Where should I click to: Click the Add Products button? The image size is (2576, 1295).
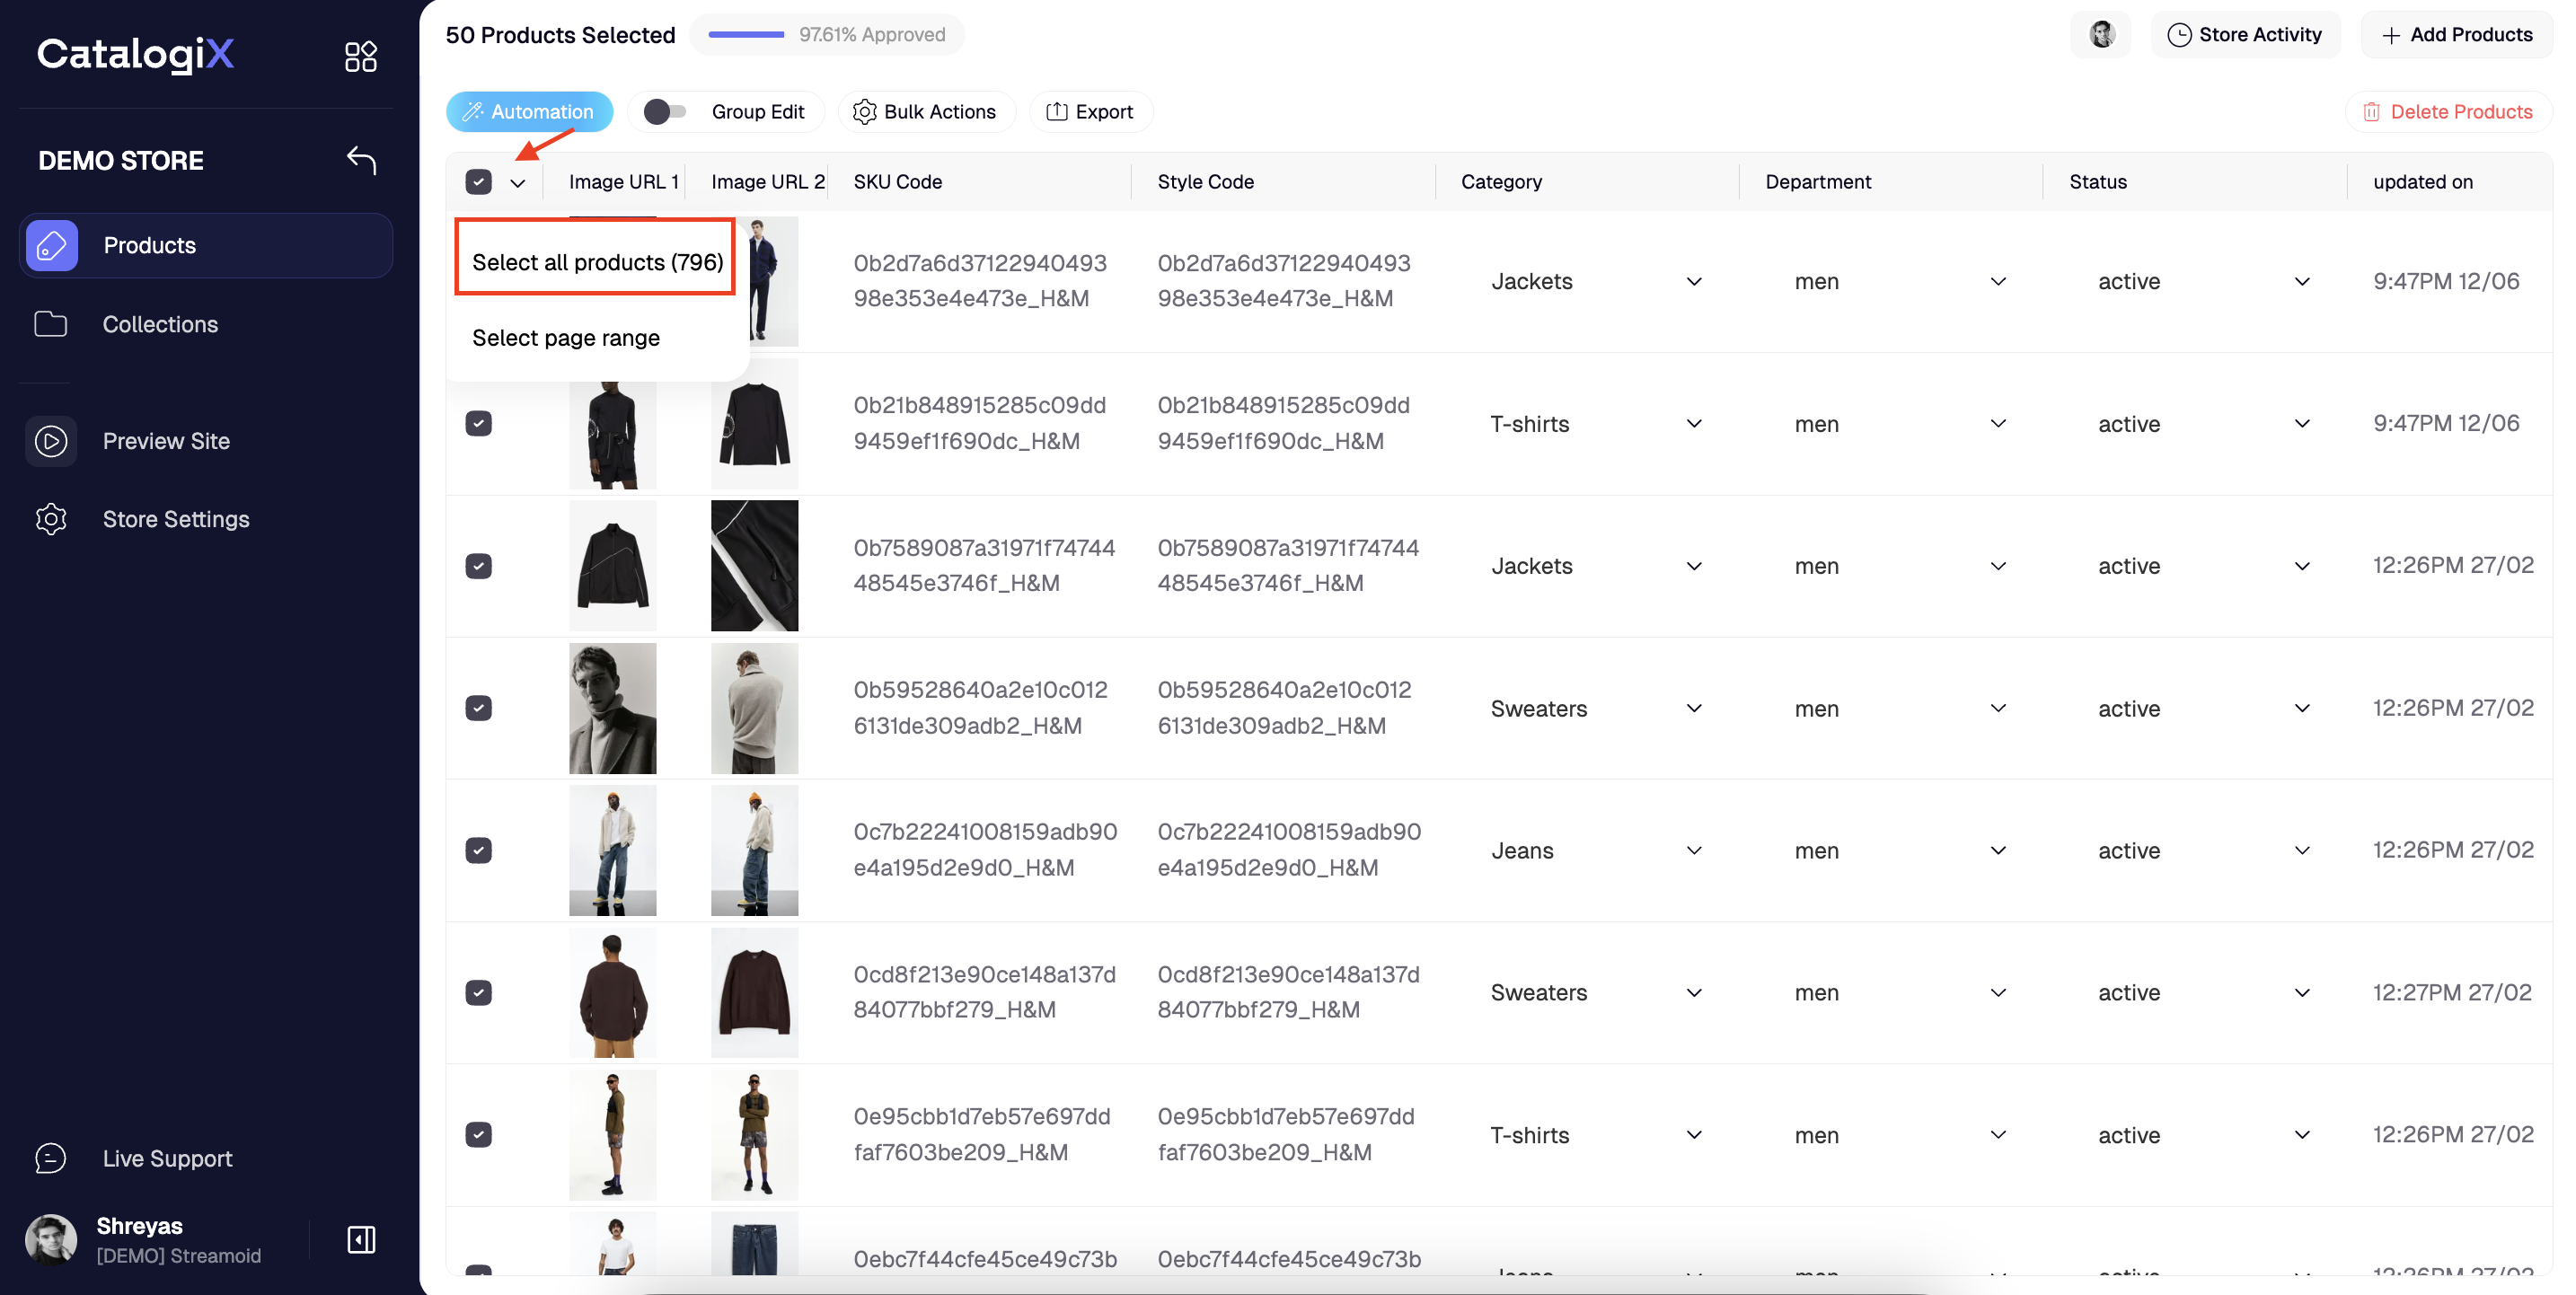[x=2457, y=35]
